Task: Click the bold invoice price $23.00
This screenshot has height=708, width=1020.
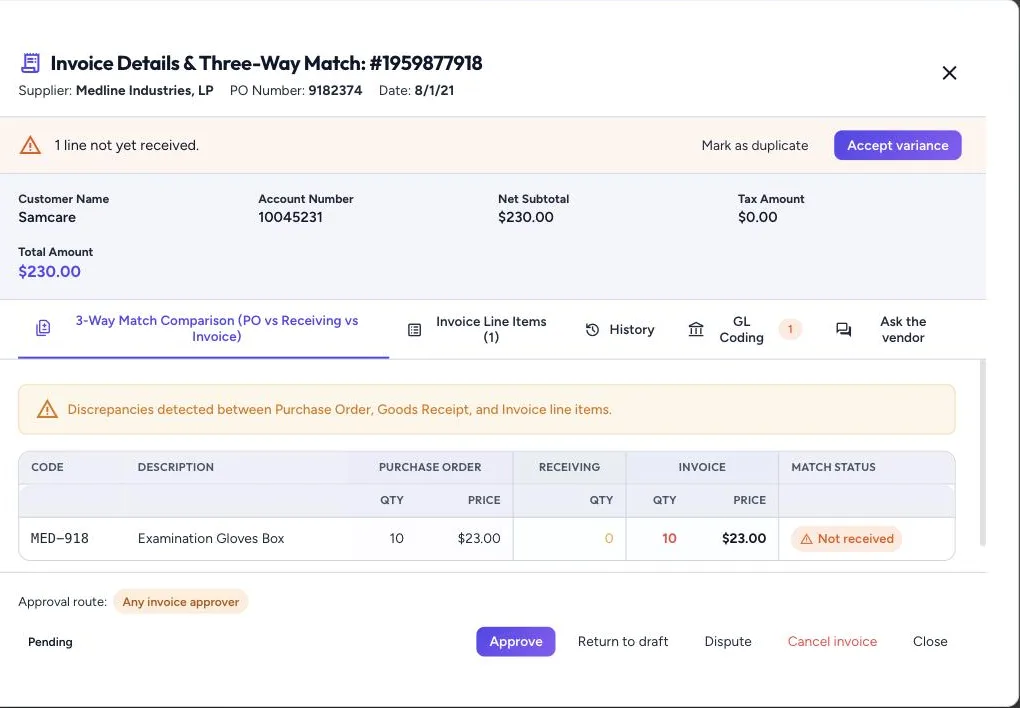Action: (x=744, y=539)
